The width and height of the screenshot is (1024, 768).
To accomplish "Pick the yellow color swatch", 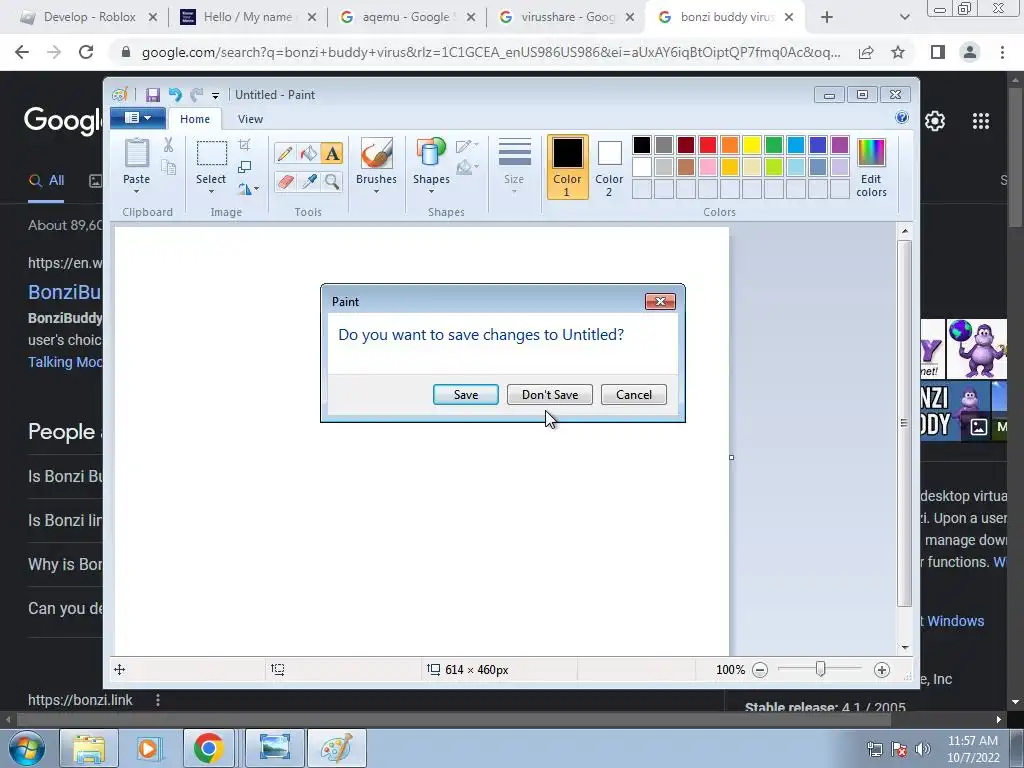I will [x=752, y=144].
